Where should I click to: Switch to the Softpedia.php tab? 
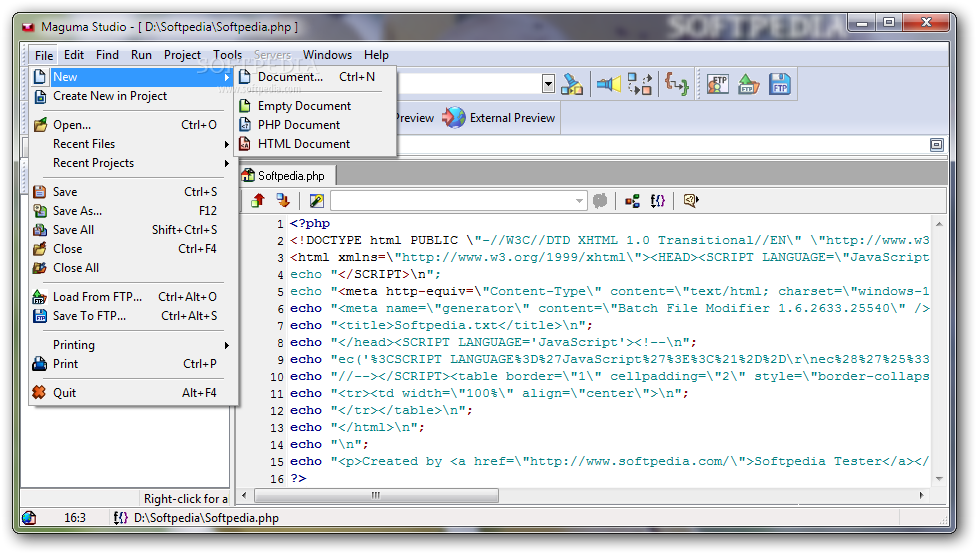288,176
